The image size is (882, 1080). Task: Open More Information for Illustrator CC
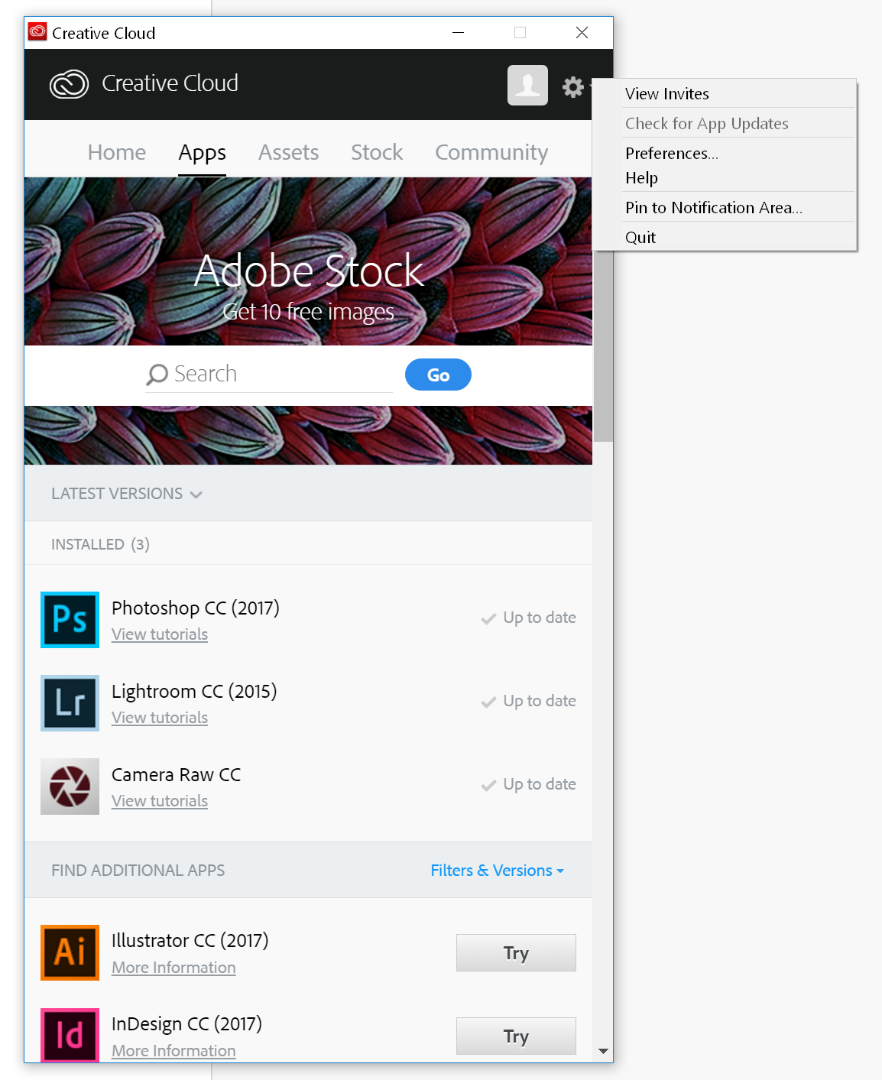pos(174,968)
